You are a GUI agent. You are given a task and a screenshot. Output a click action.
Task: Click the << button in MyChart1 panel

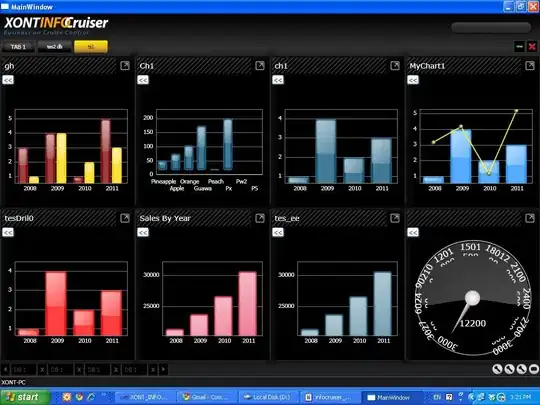(413, 80)
